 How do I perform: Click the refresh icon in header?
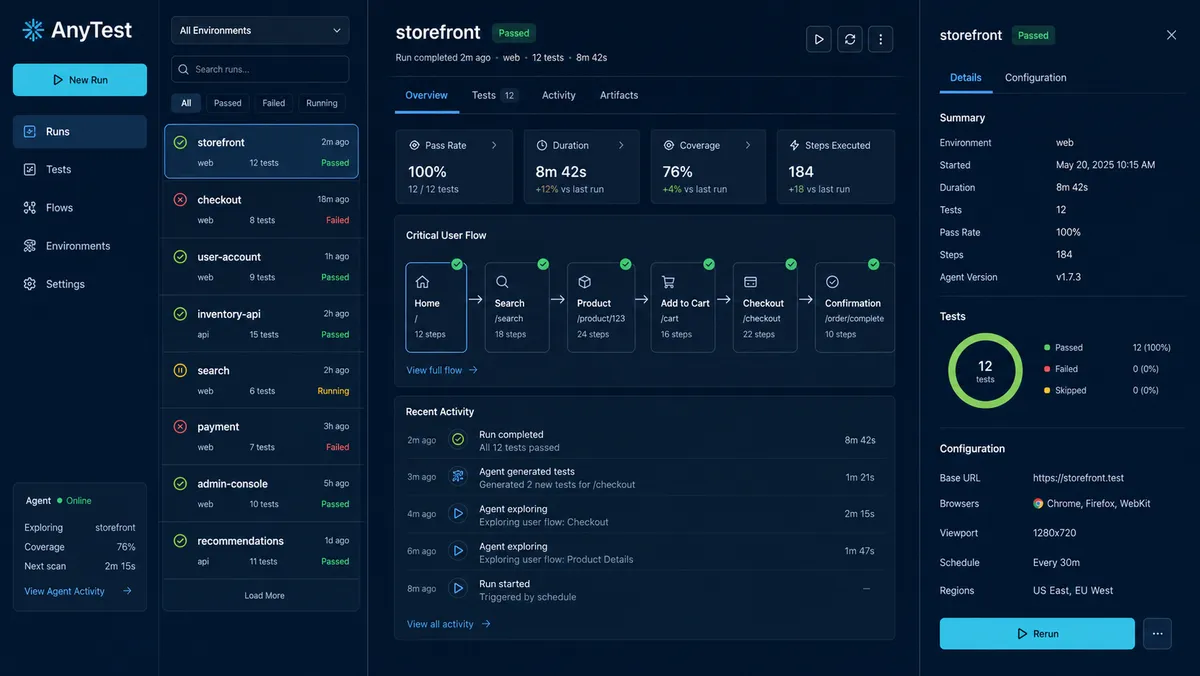click(850, 39)
